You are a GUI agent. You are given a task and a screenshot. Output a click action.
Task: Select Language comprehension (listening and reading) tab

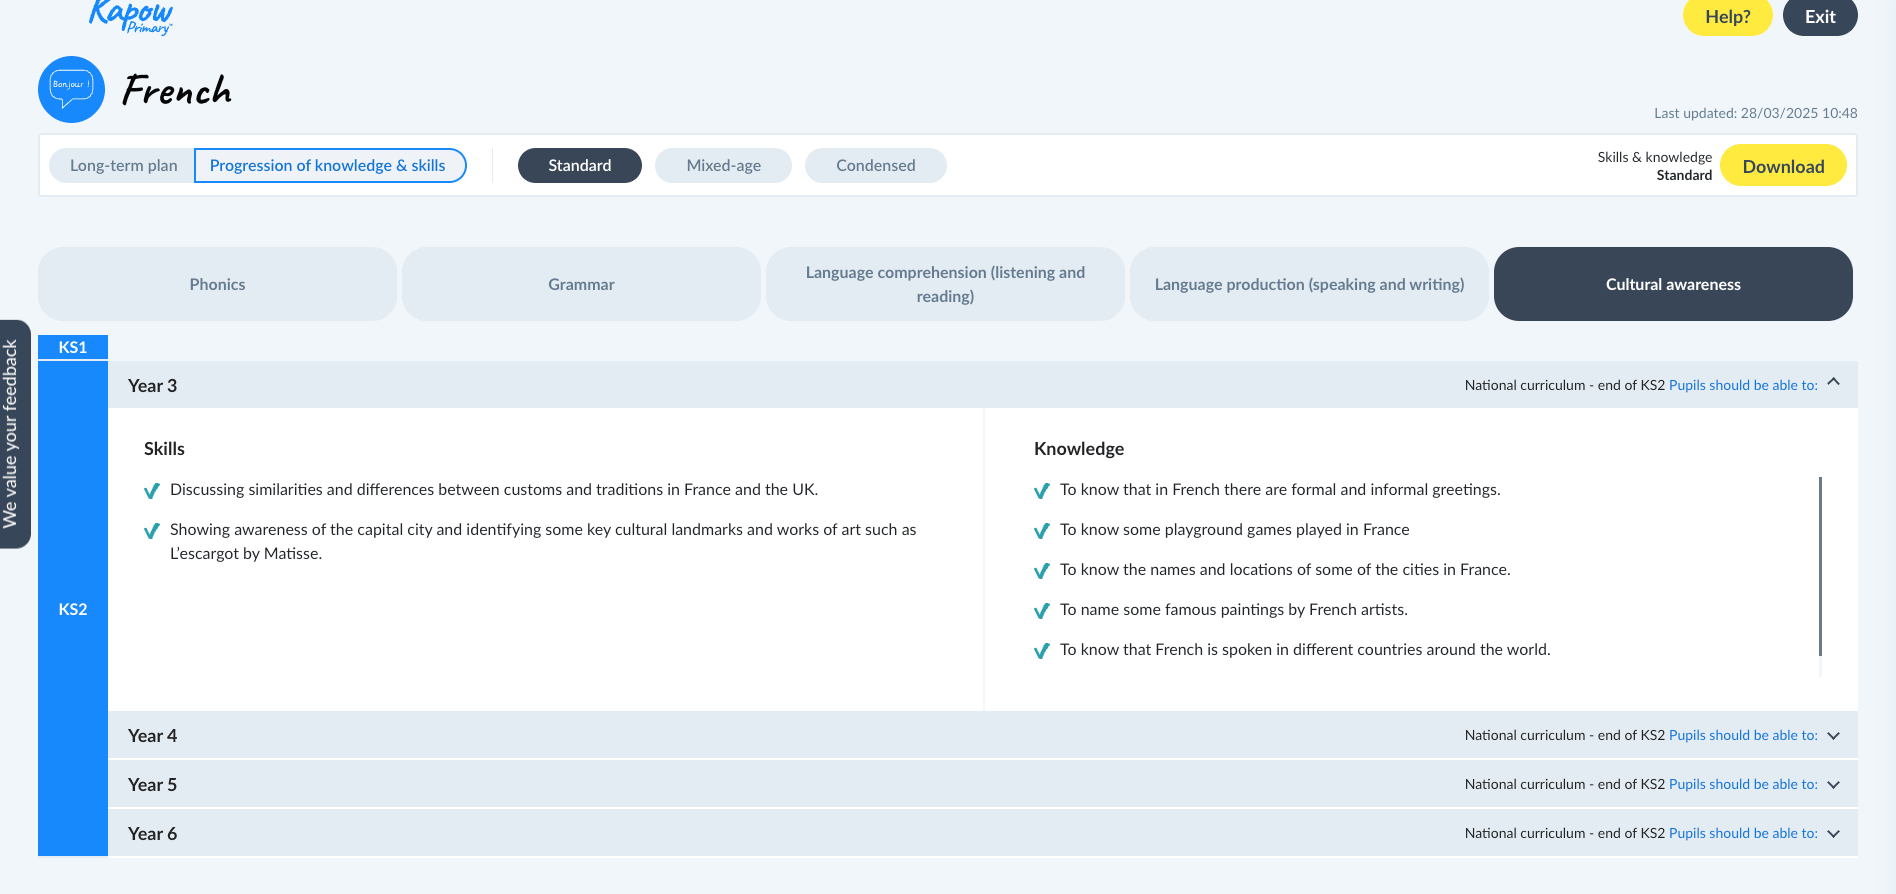945,284
